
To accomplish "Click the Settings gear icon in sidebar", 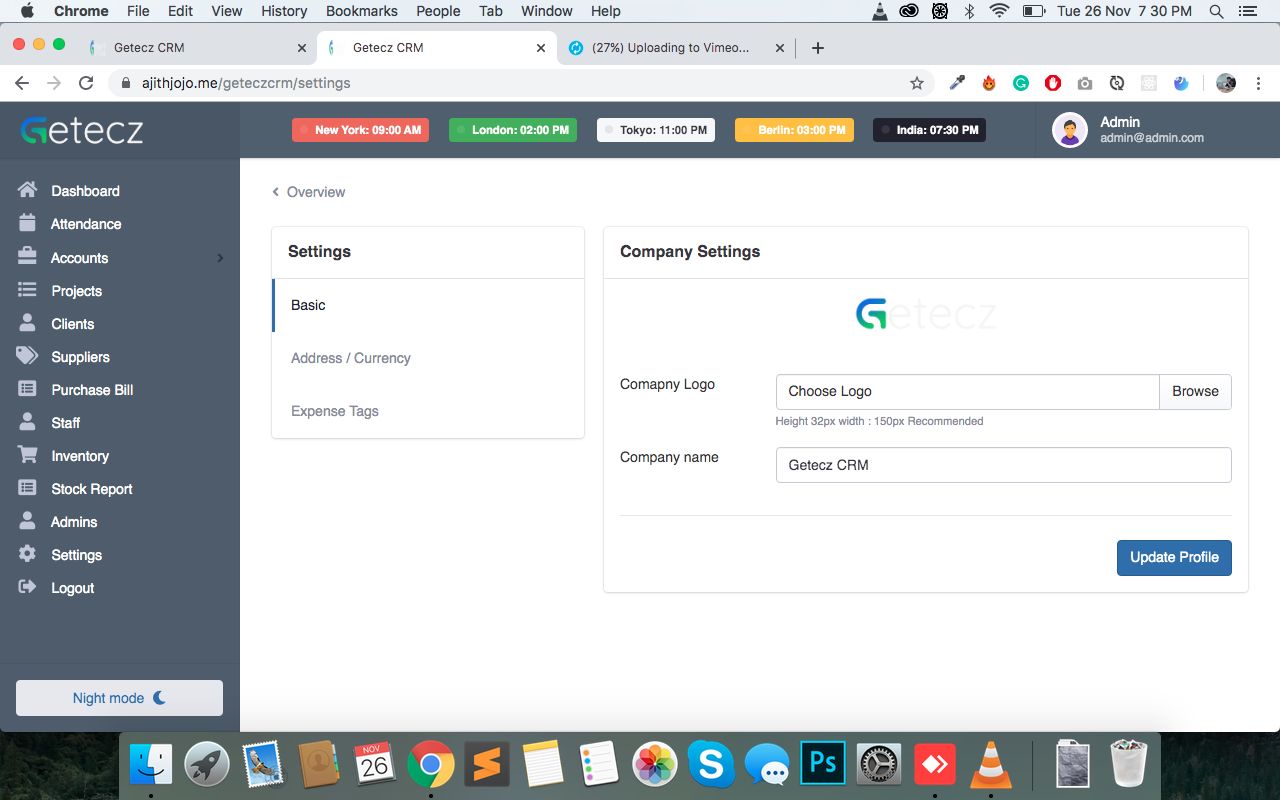I will coord(27,554).
